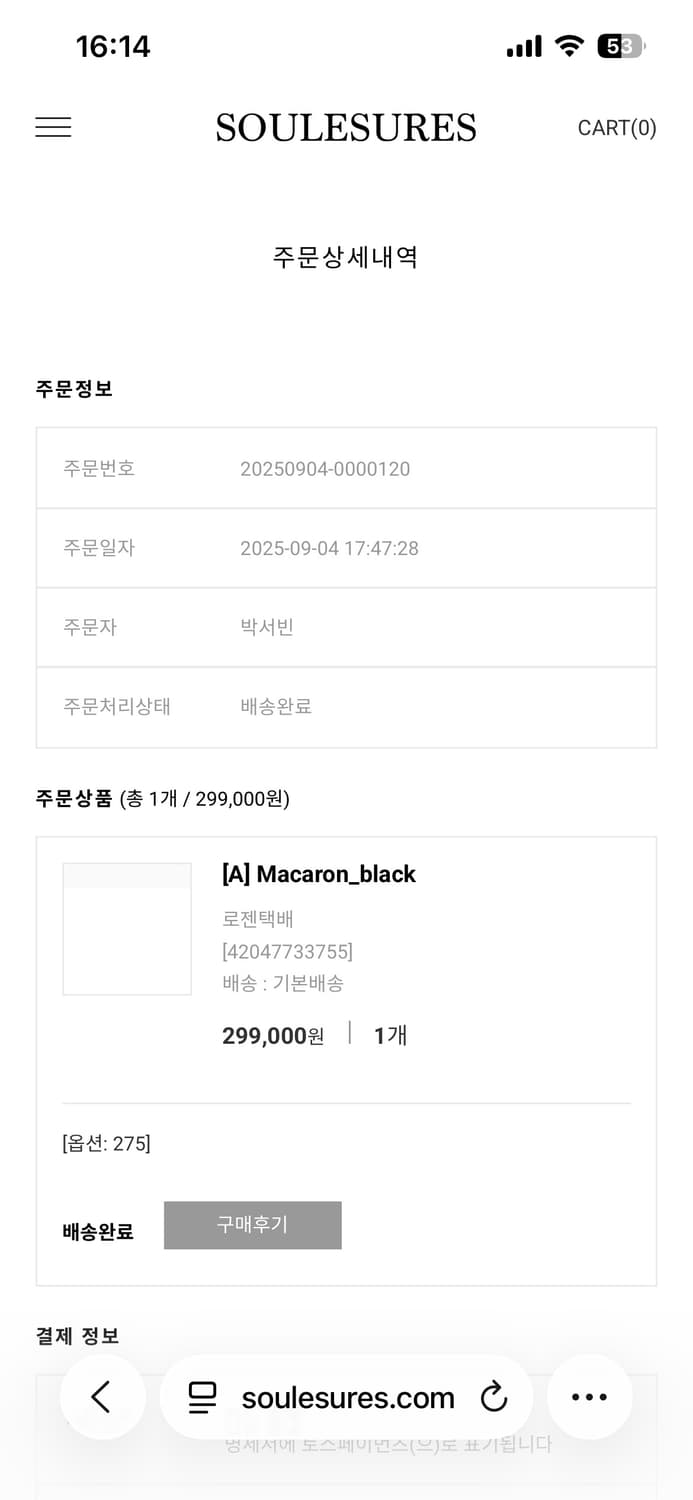The image size is (693, 1500).
Task: Tap the soulesures.com address bar
Action: tap(346, 1397)
